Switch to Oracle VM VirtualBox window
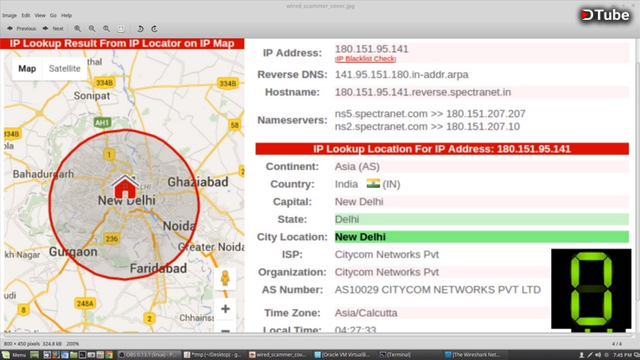Screen dimensions: 640x360 [343, 355]
